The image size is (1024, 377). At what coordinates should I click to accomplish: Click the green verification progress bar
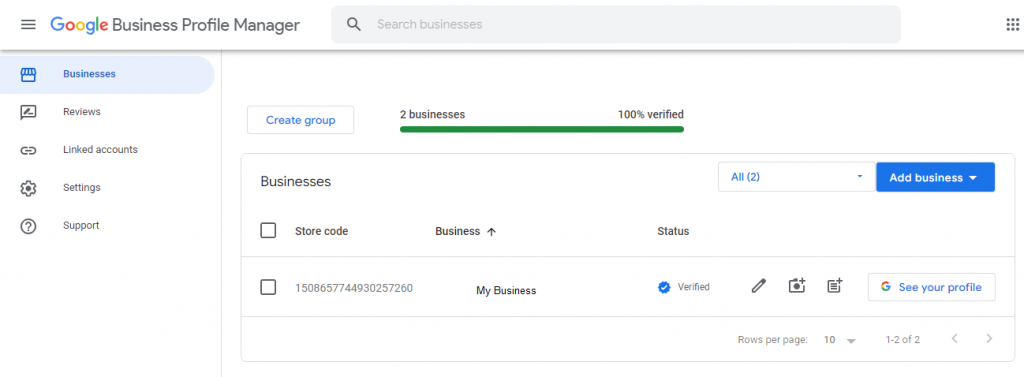(x=542, y=129)
